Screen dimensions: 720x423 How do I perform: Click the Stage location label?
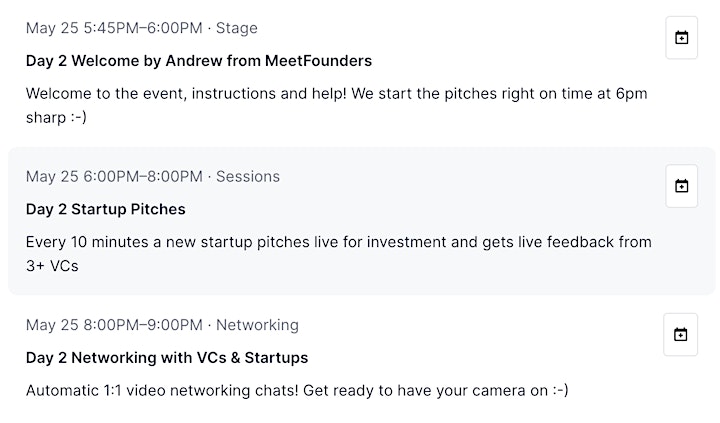point(237,28)
